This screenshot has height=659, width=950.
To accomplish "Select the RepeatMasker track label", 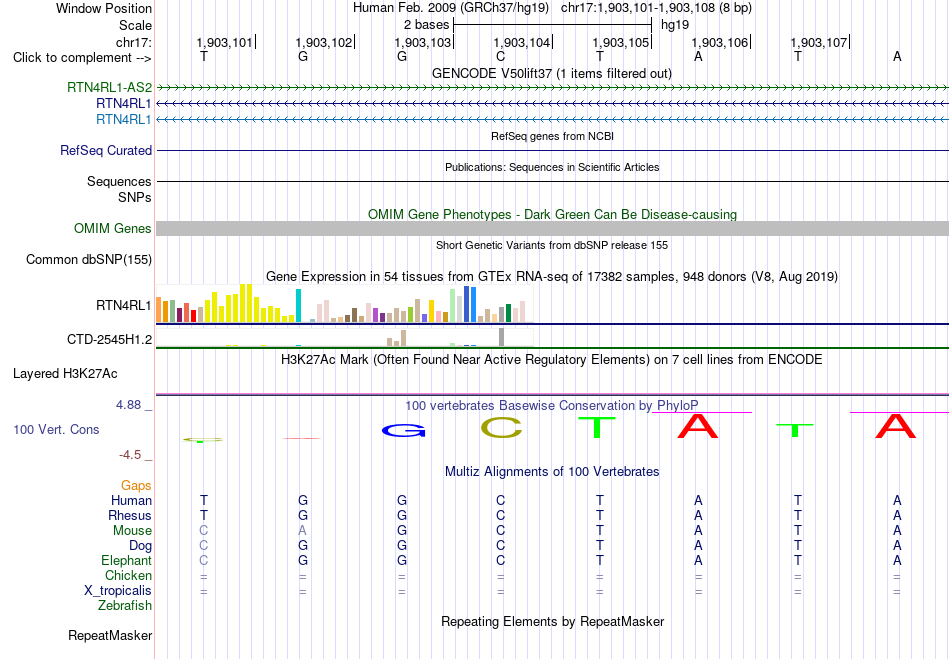I will pyautogui.click(x=110, y=635).
